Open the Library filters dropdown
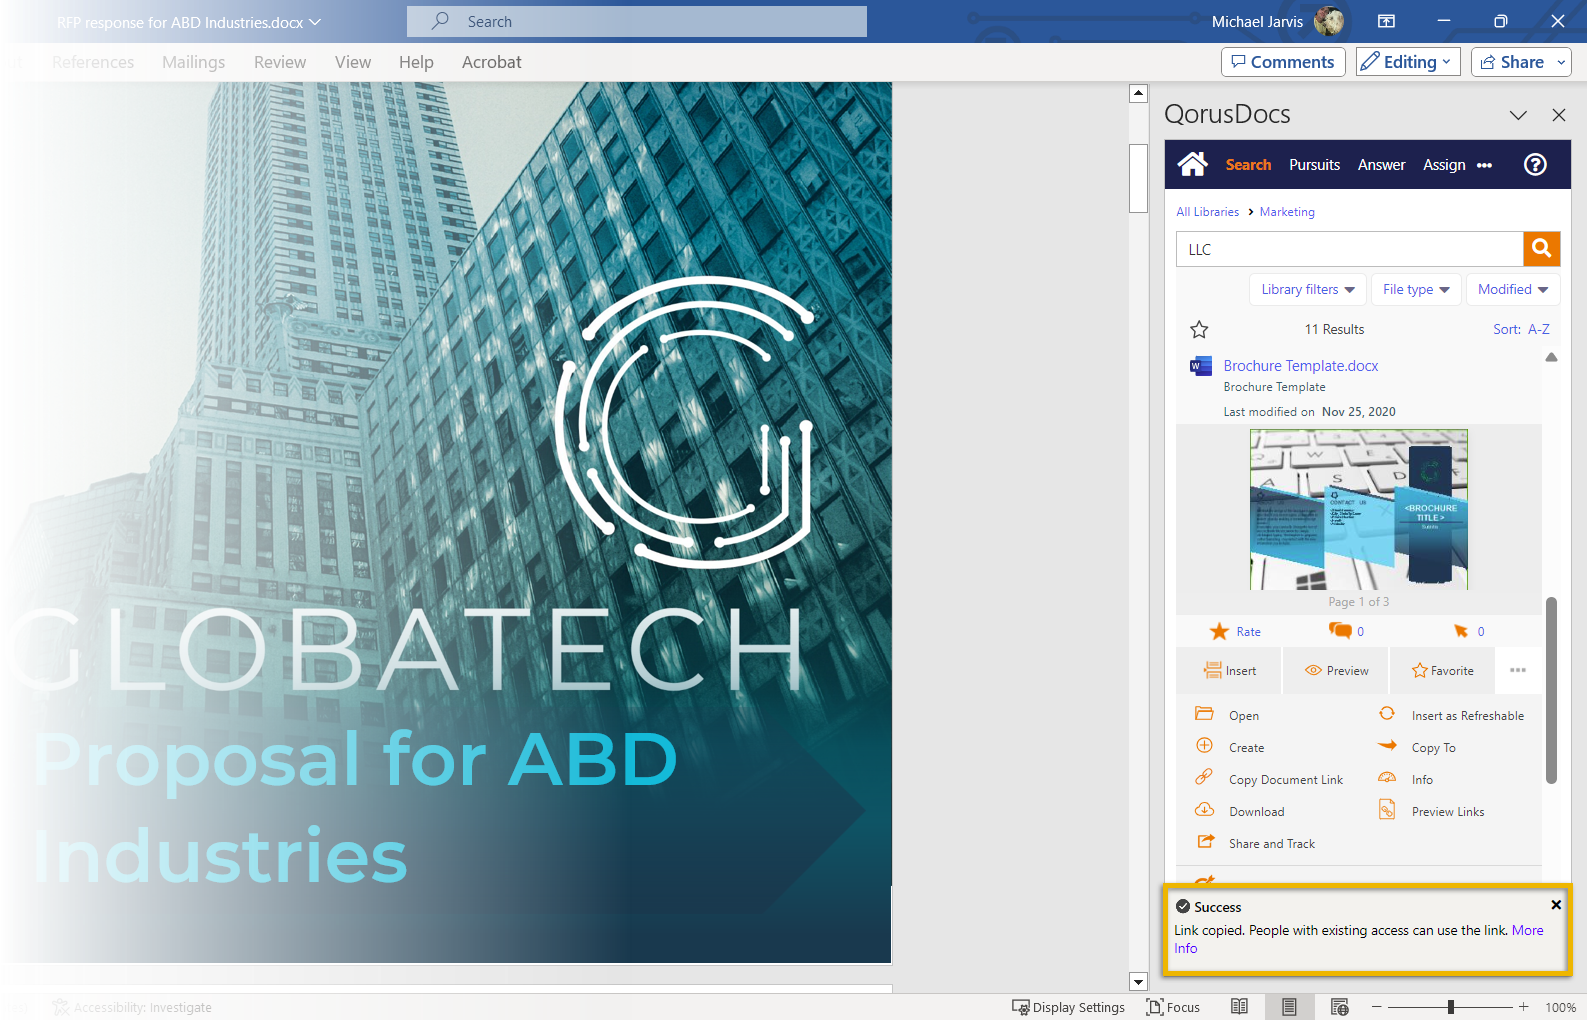 [1308, 289]
